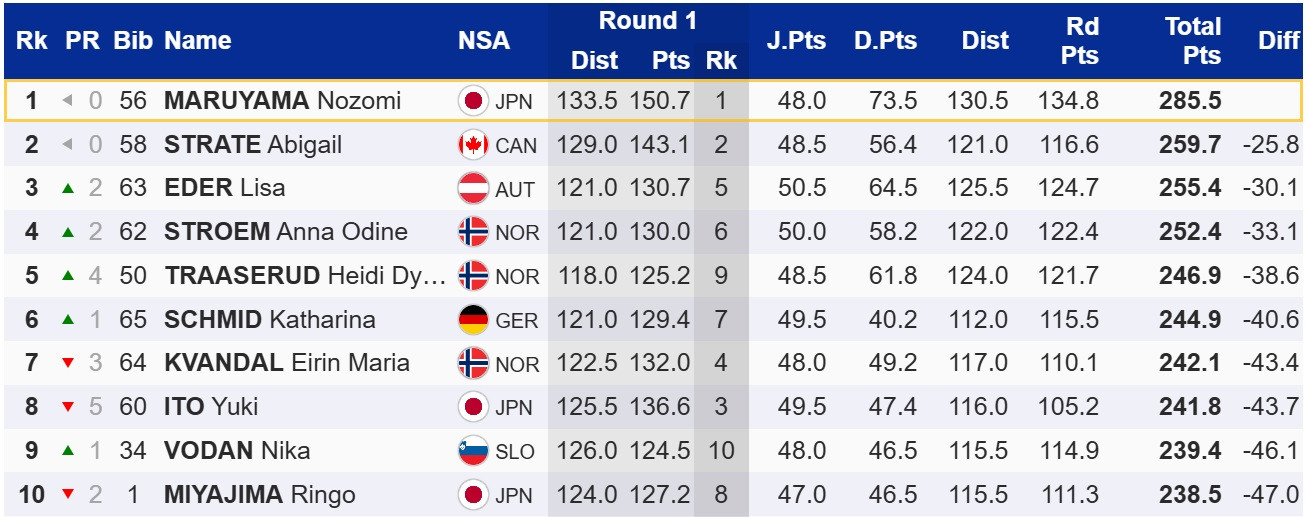Open athlete link MARUYAMA Nozomi
Screen dimensions: 1309x517
pyautogui.click(x=282, y=101)
